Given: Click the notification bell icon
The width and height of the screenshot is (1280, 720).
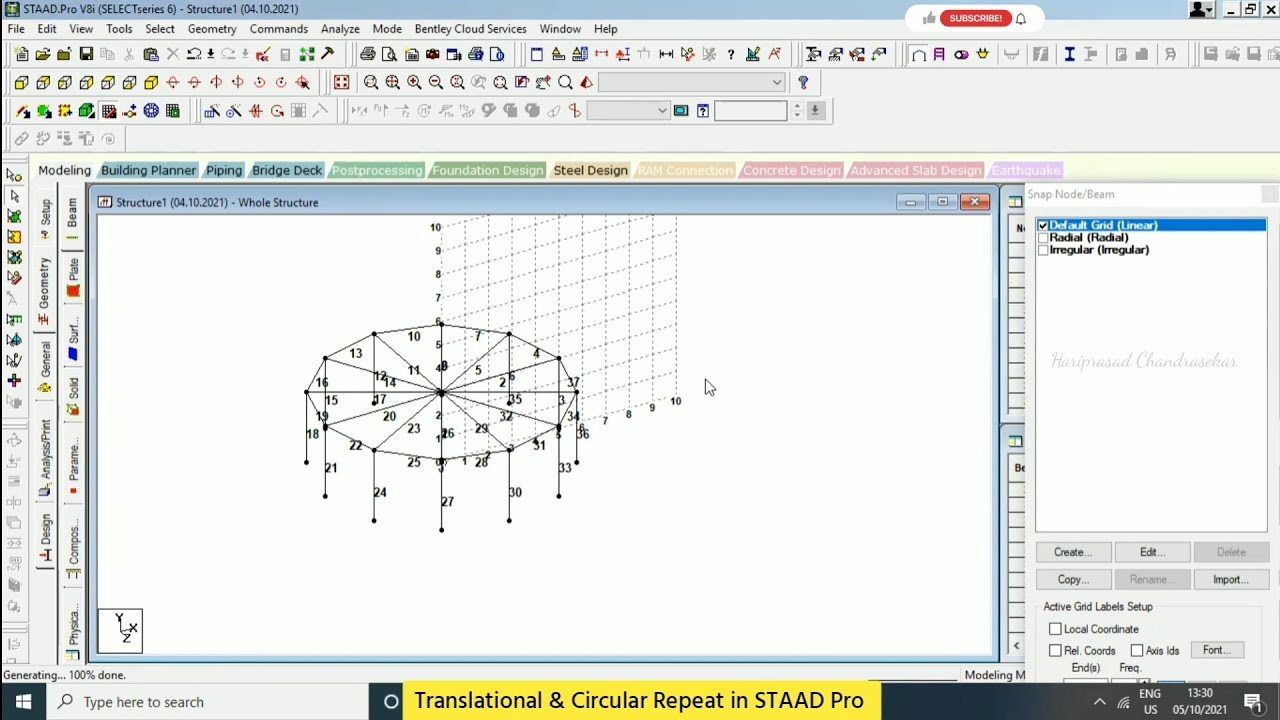Looking at the screenshot, I should tap(1021, 18).
